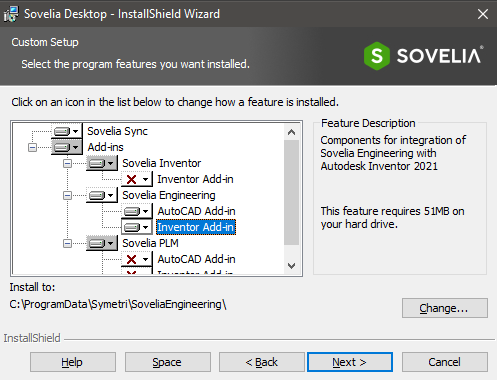This screenshot has height=380, width=497.
Task: Click the feature list scroll up arrow
Action: point(291,132)
